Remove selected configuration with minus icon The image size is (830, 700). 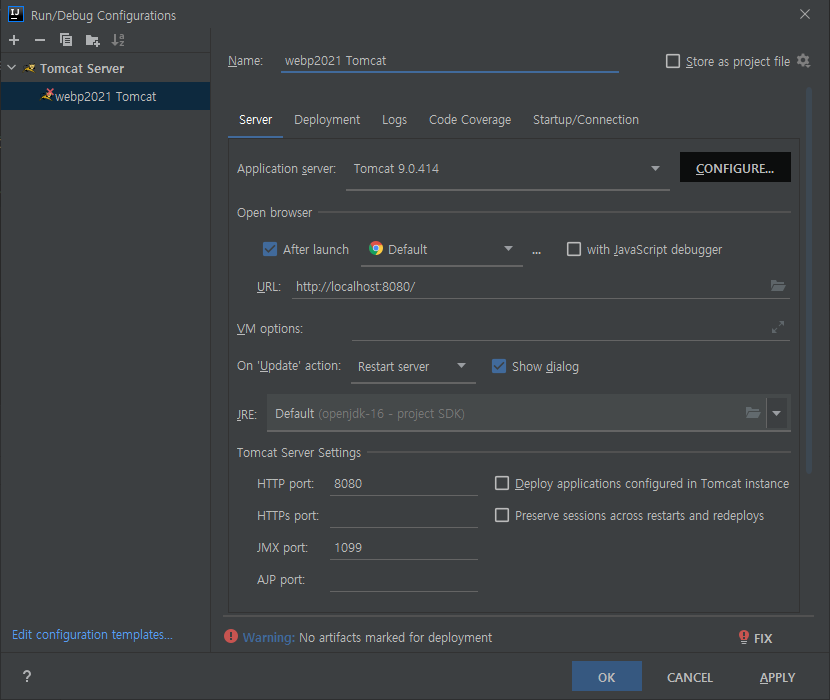click(40, 40)
